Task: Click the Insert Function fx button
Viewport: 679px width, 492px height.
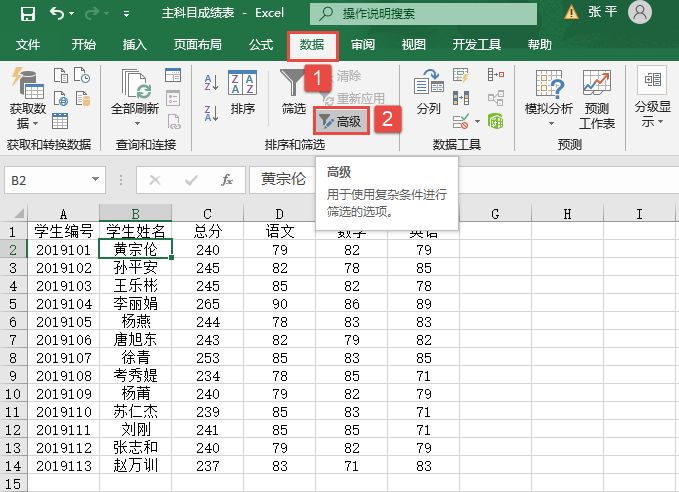Action: click(226, 180)
